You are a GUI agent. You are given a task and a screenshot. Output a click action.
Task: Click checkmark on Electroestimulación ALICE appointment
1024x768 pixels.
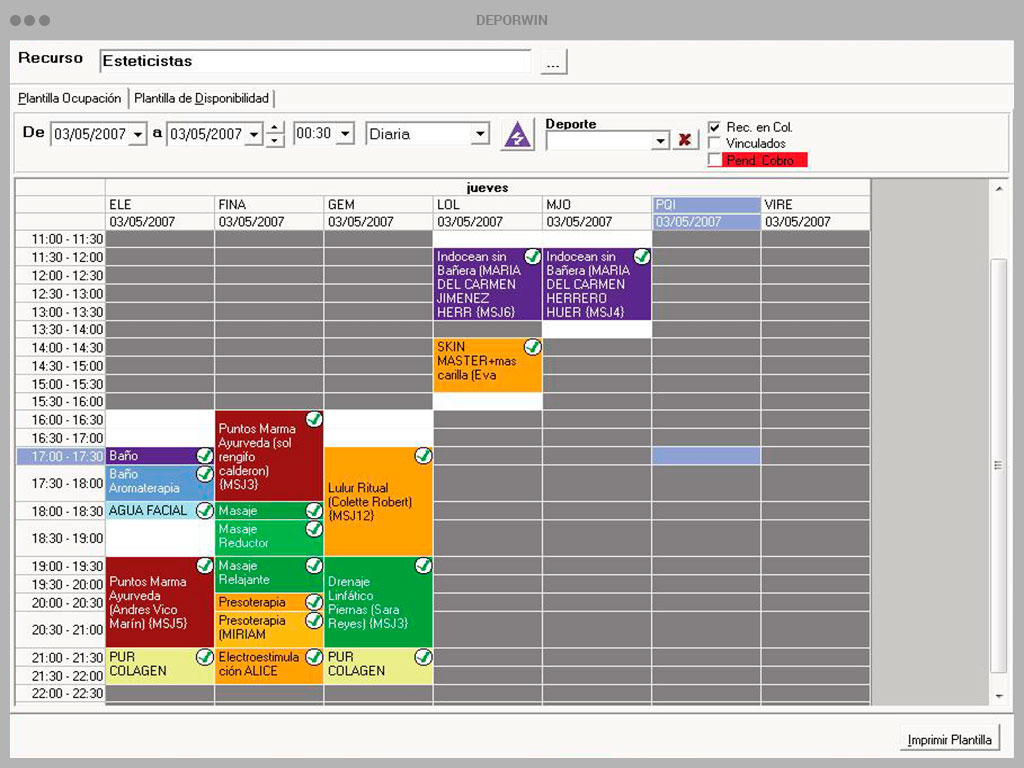tap(314, 657)
